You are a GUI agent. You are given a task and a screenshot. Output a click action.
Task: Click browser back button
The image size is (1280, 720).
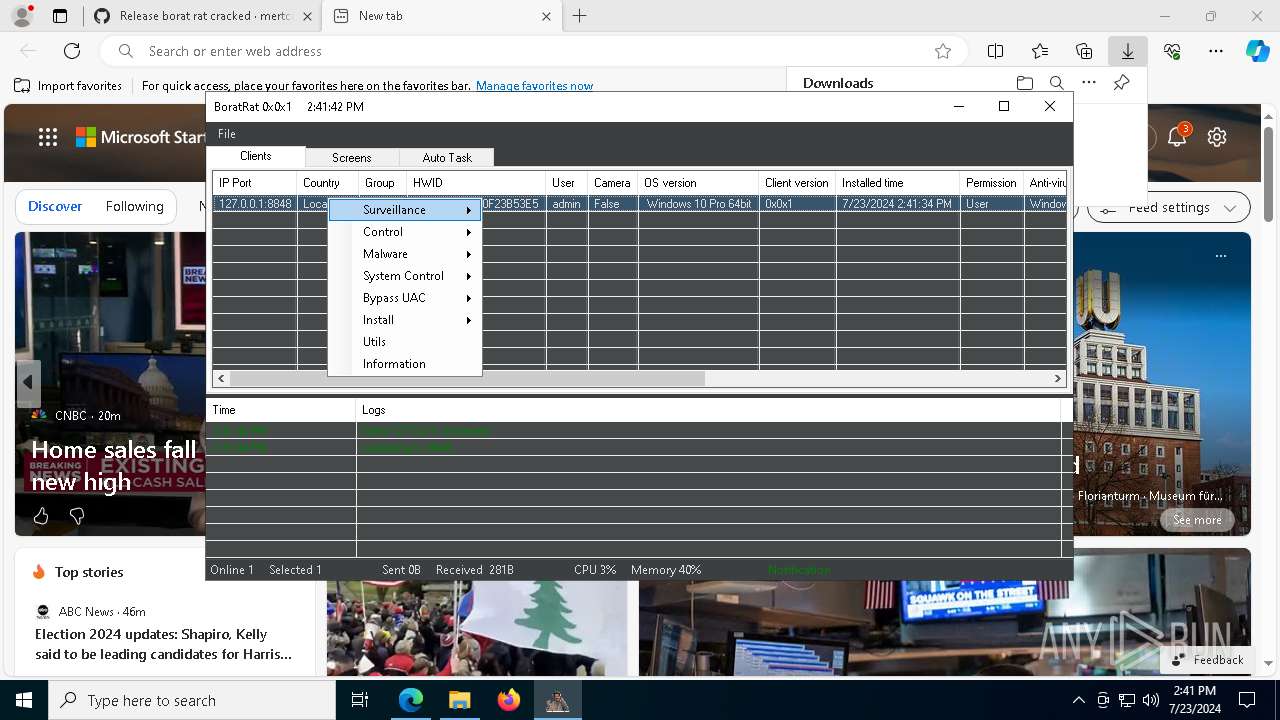coord(28,51)
